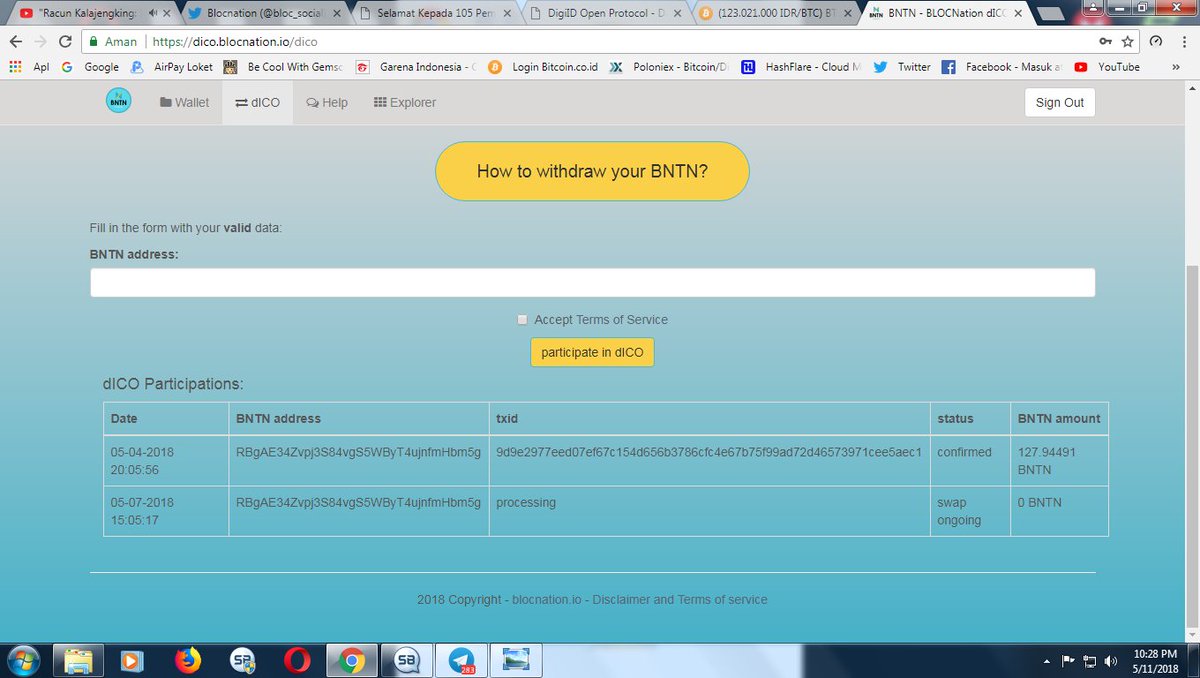Check the Accept Terms of Service box

522,320
